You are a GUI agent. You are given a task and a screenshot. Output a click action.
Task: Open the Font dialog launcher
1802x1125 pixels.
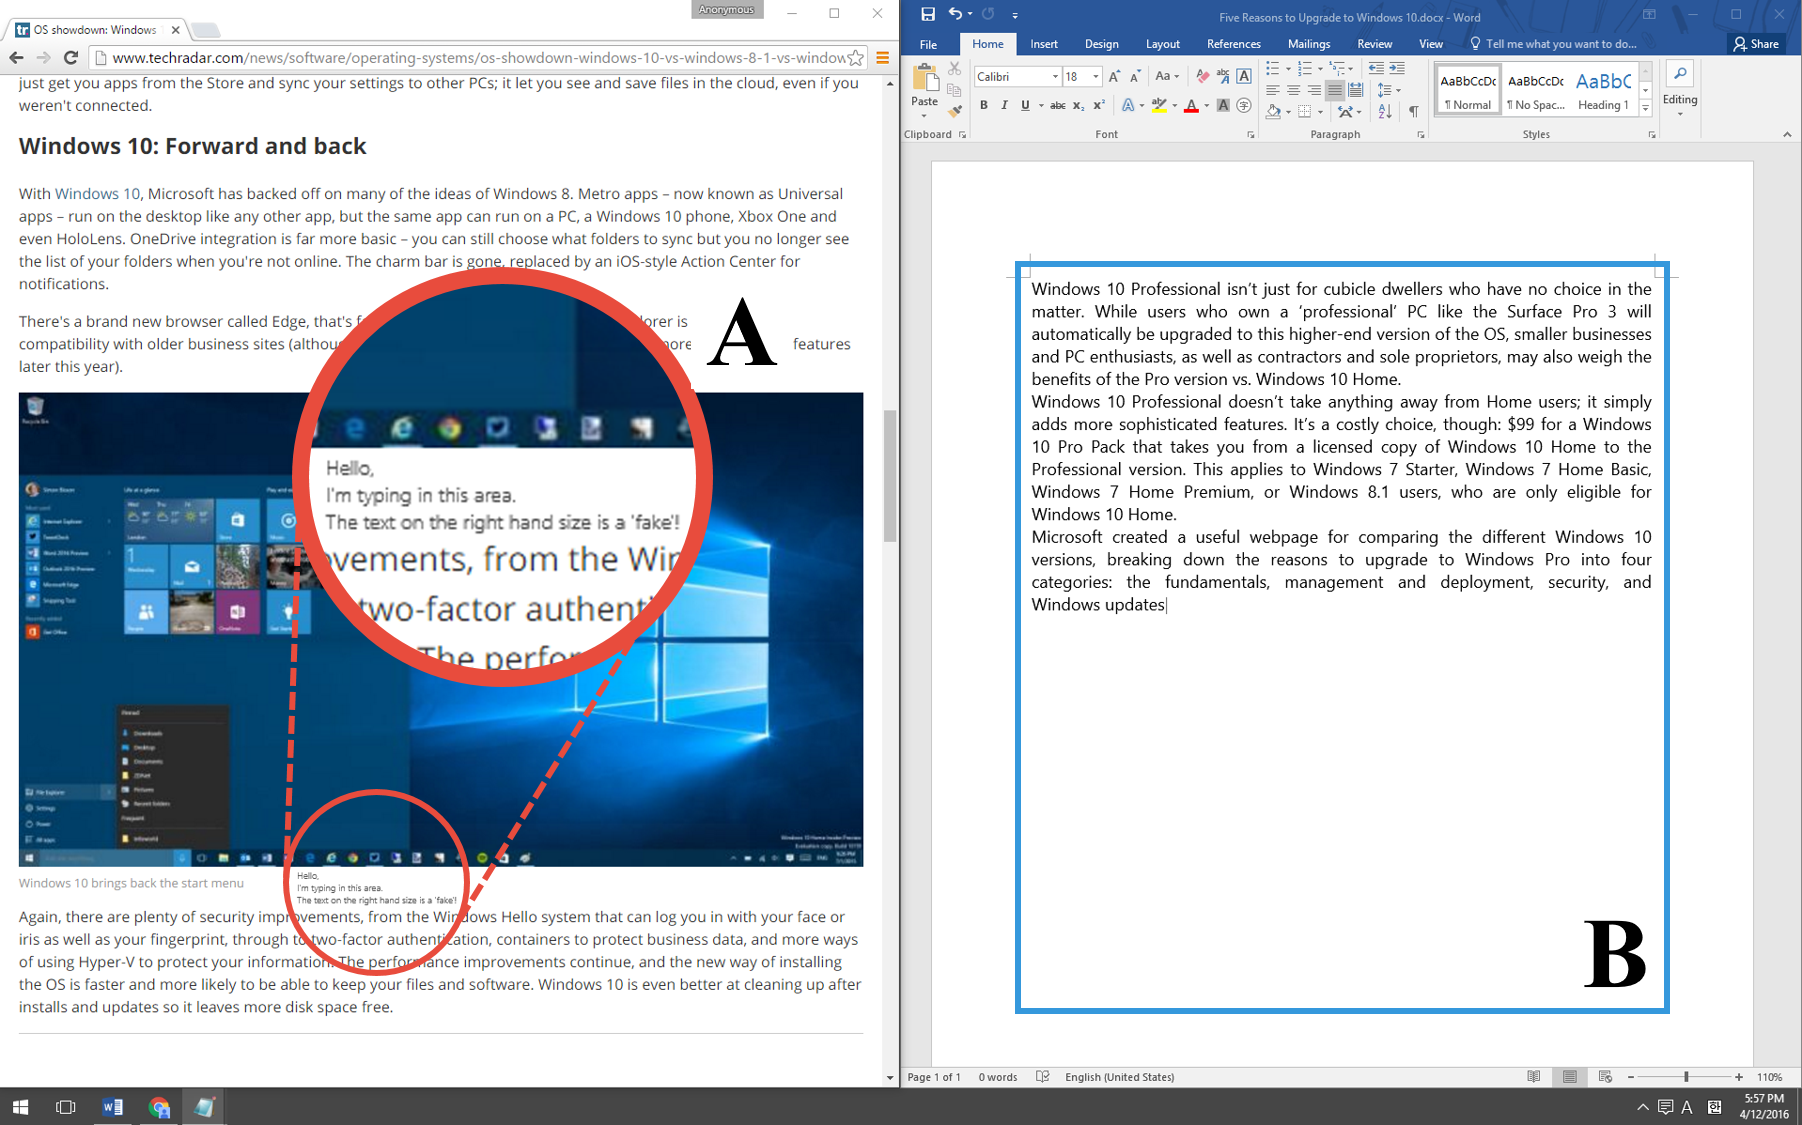tap(1250, 135)
